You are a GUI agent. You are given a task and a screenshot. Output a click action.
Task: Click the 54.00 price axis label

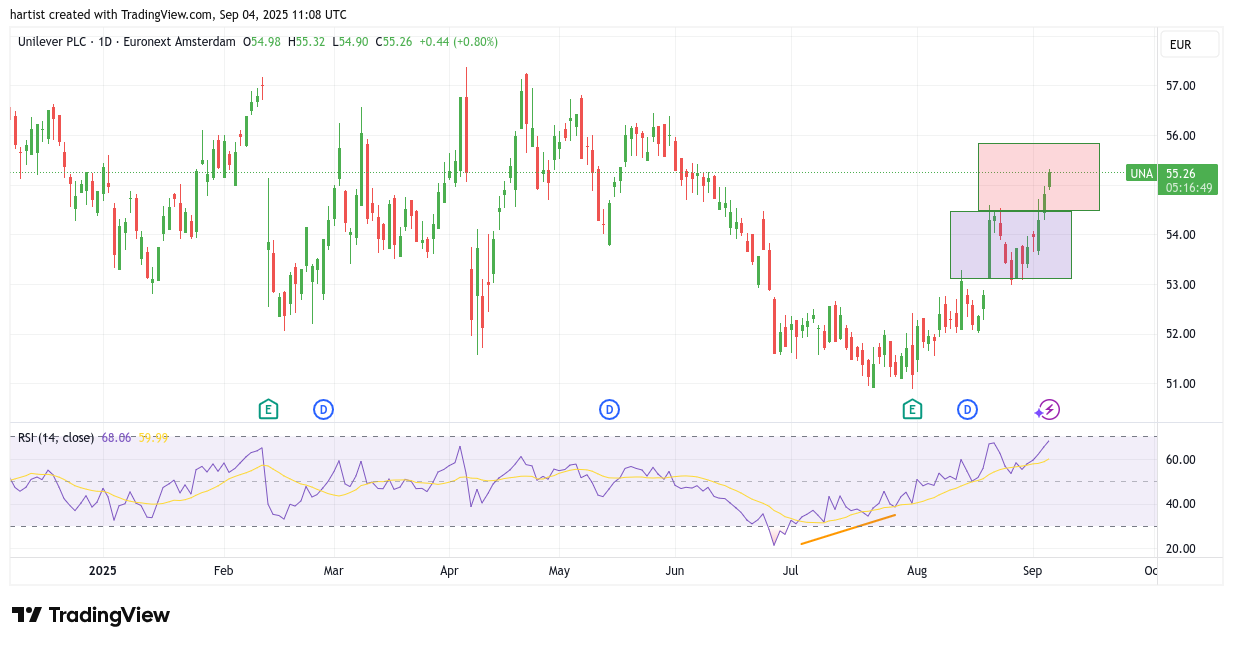(x=1181, y=235)
